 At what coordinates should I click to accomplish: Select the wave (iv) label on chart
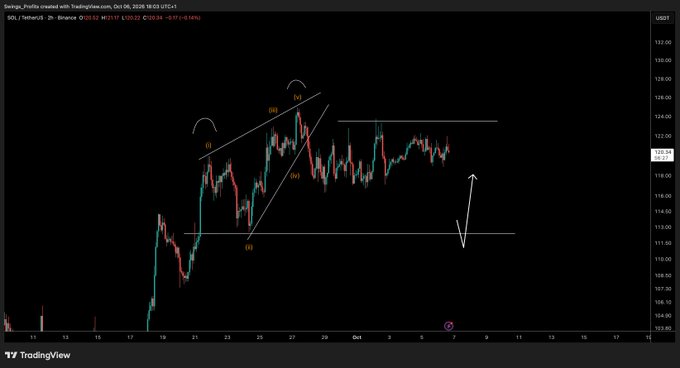click(x=295, y=176)
